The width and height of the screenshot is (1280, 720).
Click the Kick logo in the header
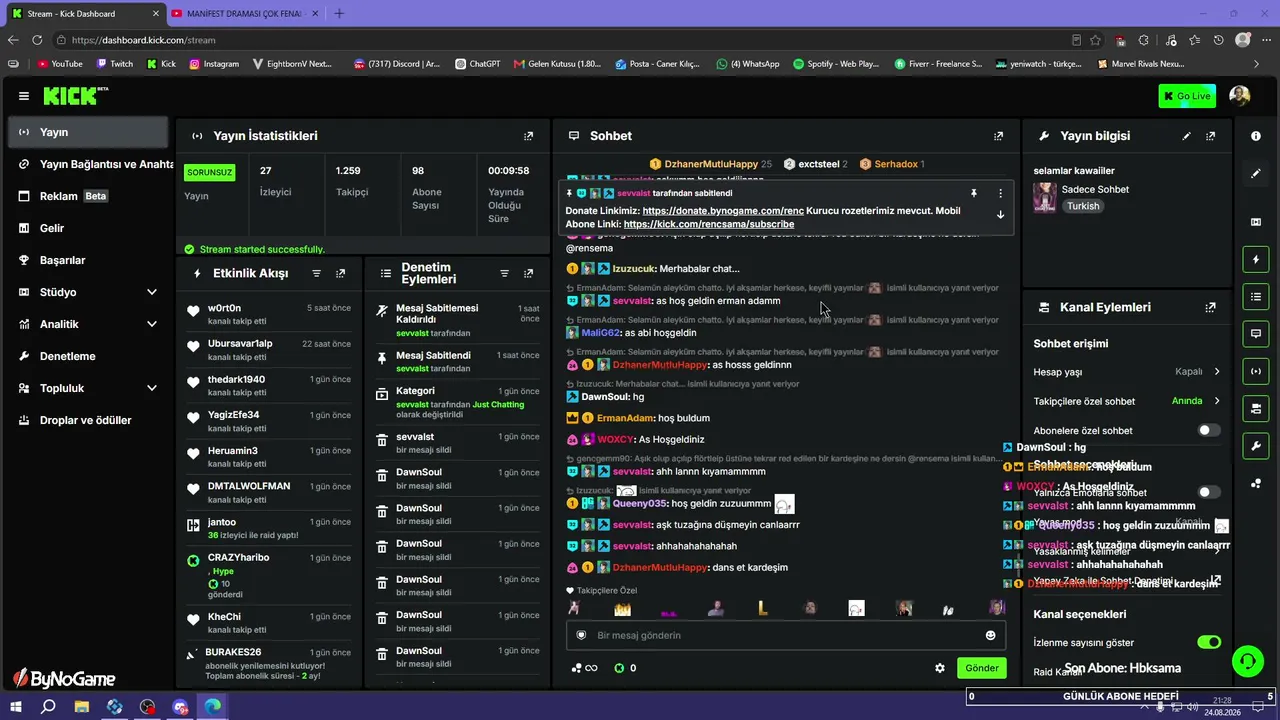click(x=76, y=96)
